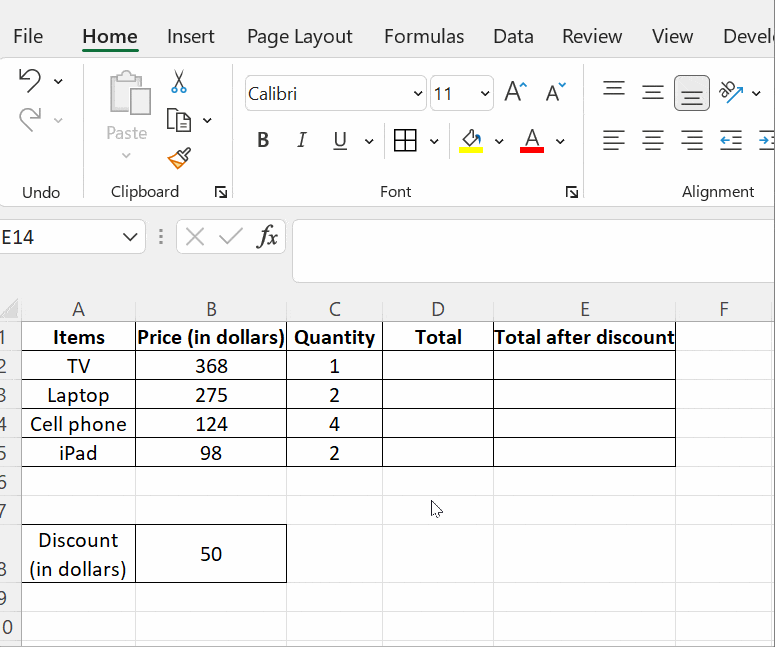Select the Total after discount header cell

(585, 337)
